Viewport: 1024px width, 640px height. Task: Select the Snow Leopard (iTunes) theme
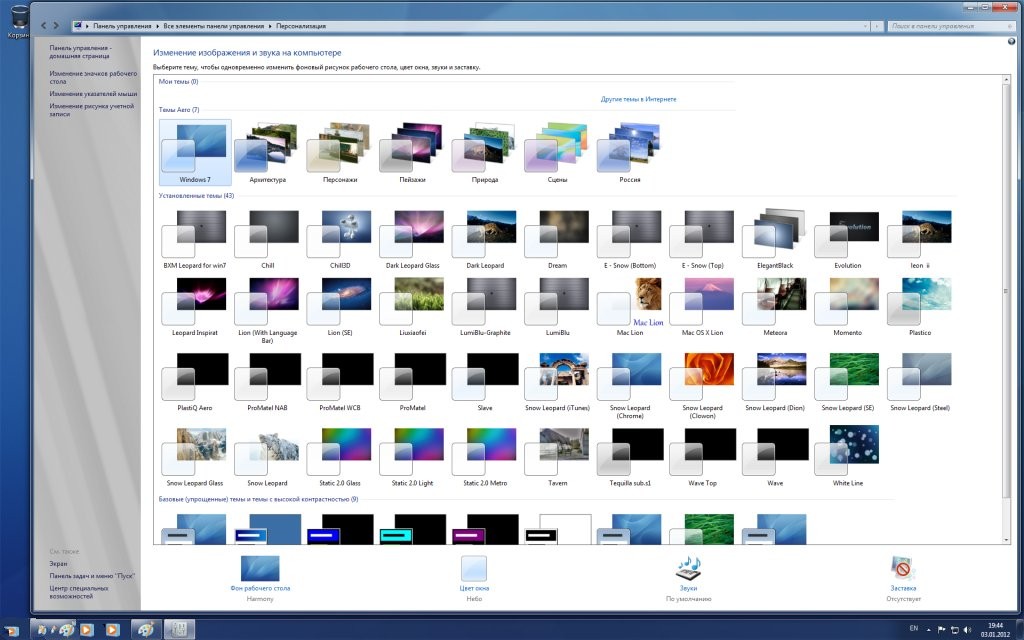[557, 382]
